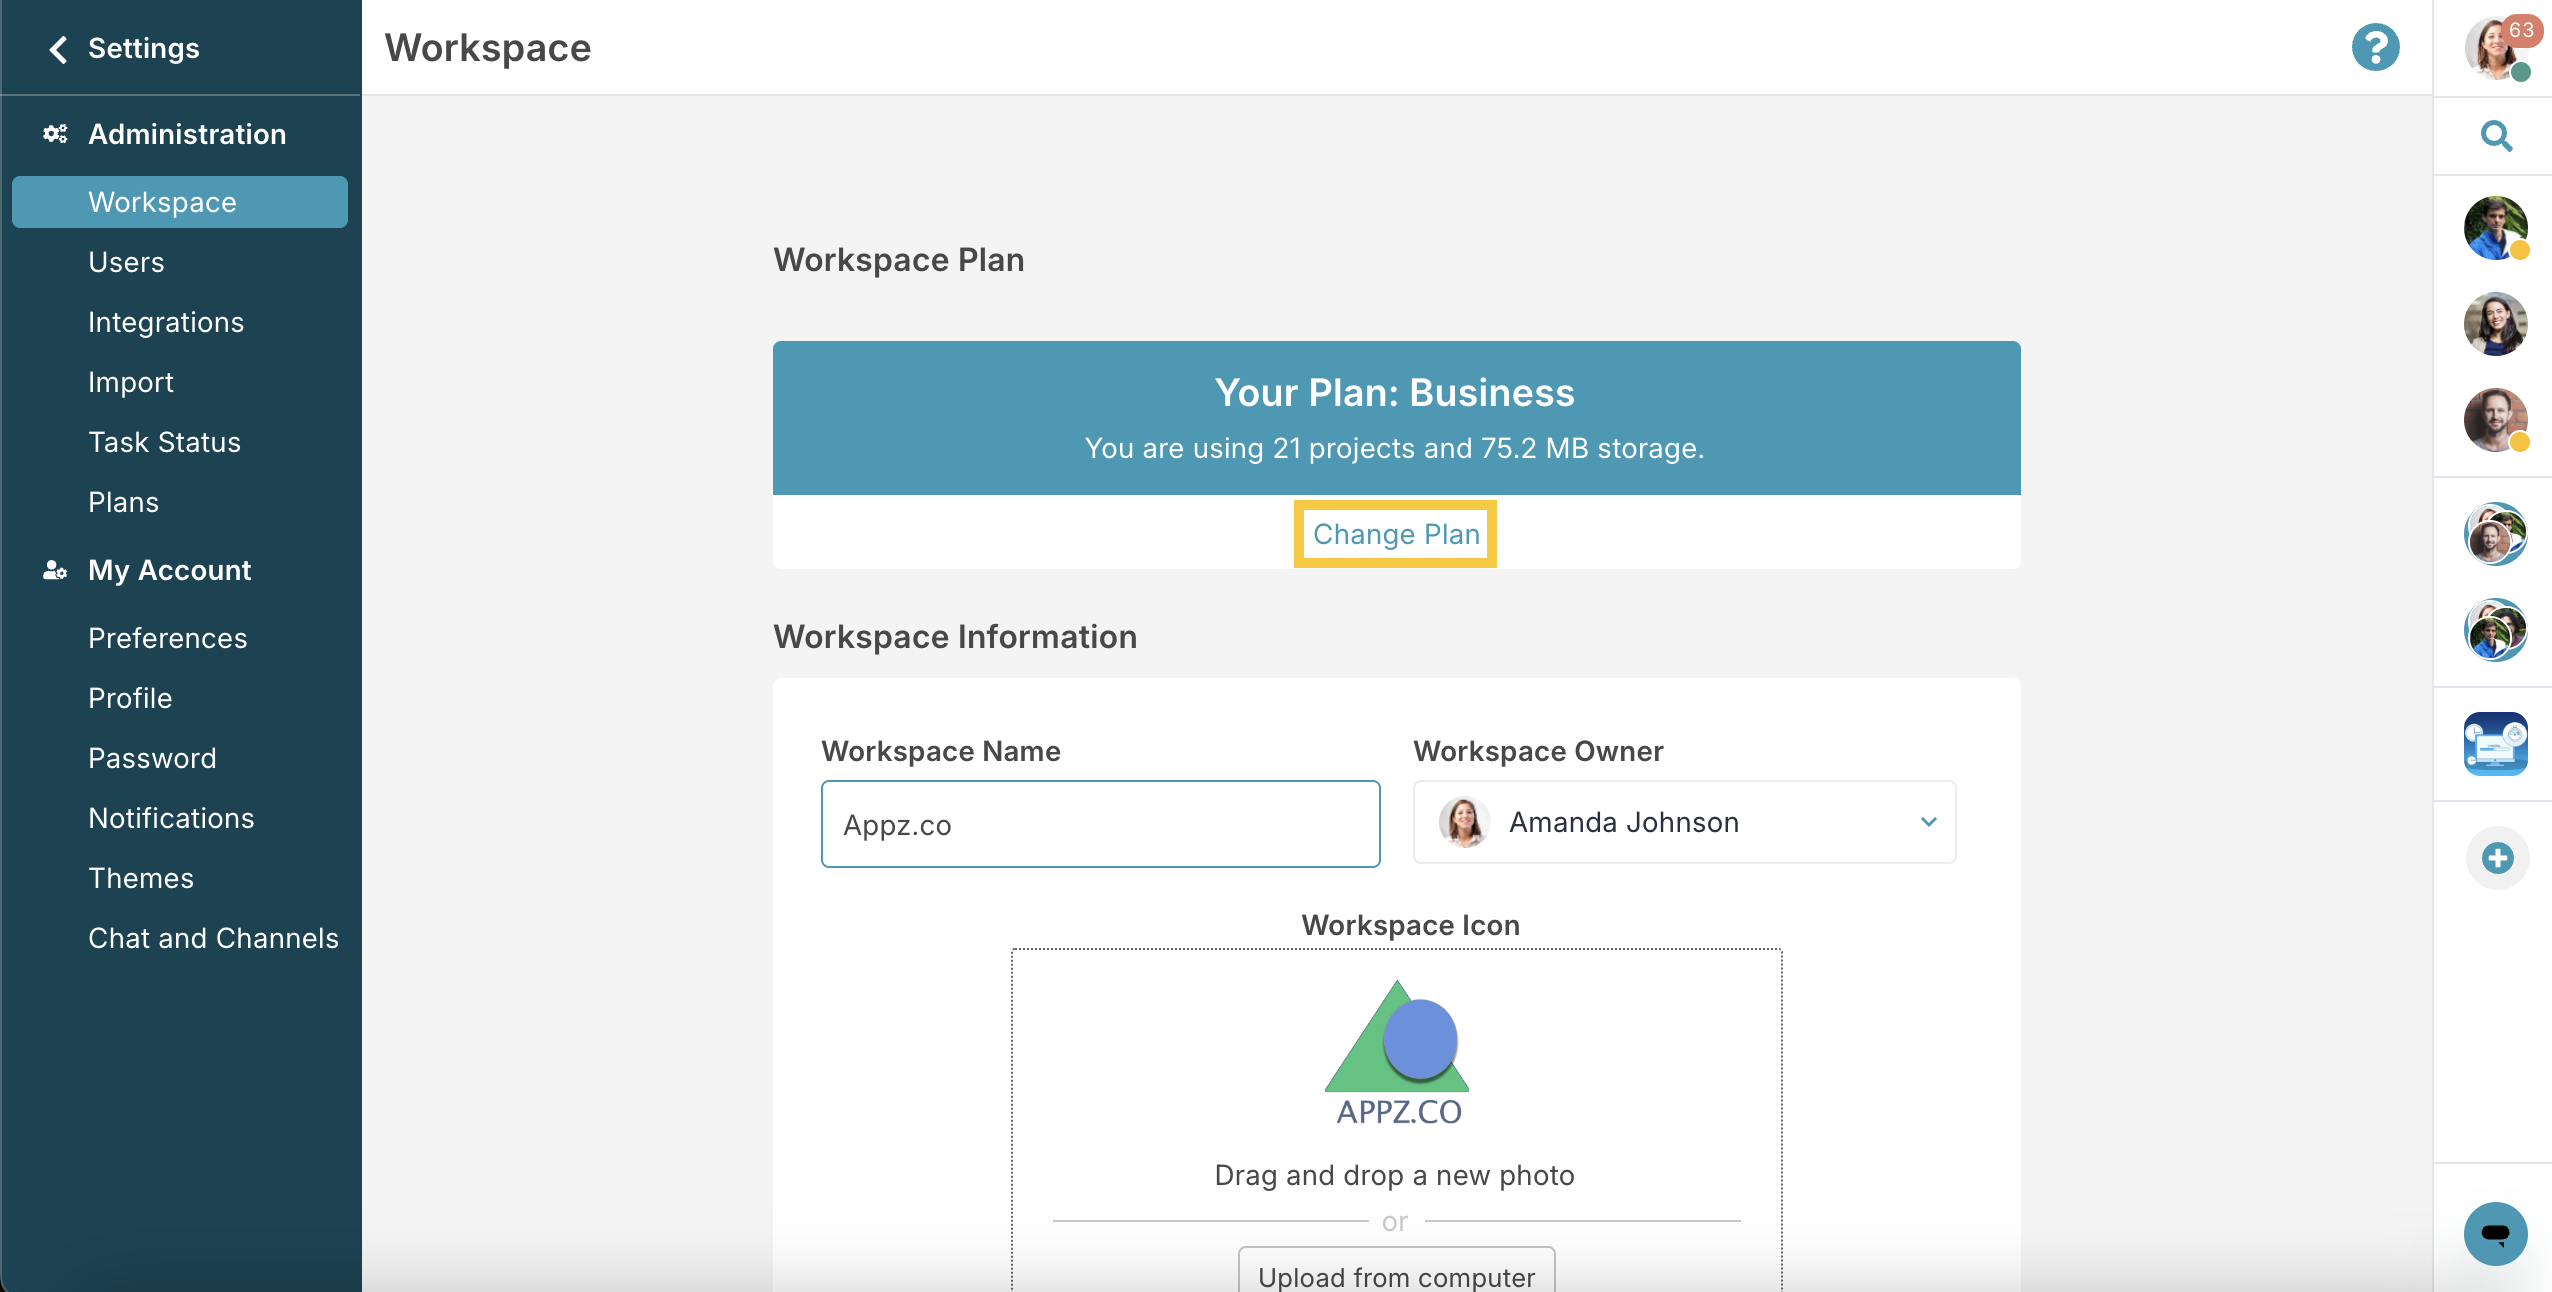Expand the Workspace Owner dropdown
Viewport: 2552px width, 1292px height.
(x=1684, y=822)
